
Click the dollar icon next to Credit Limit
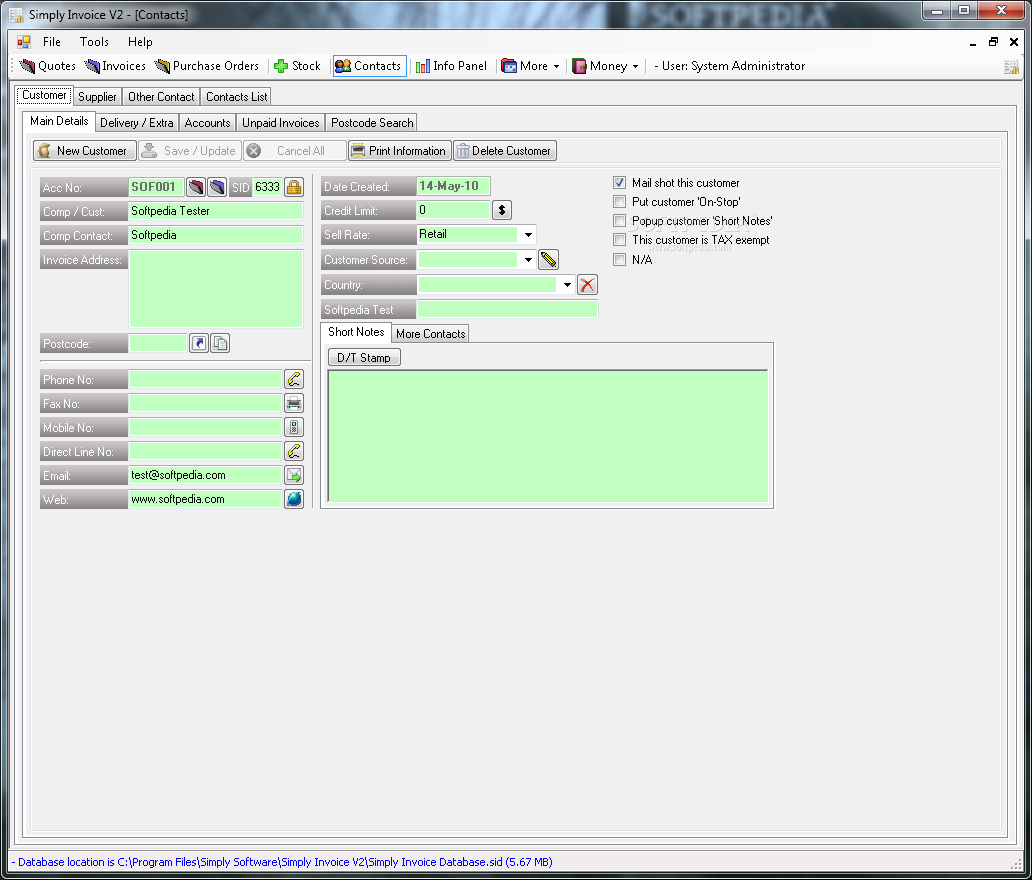coord(502,210)
